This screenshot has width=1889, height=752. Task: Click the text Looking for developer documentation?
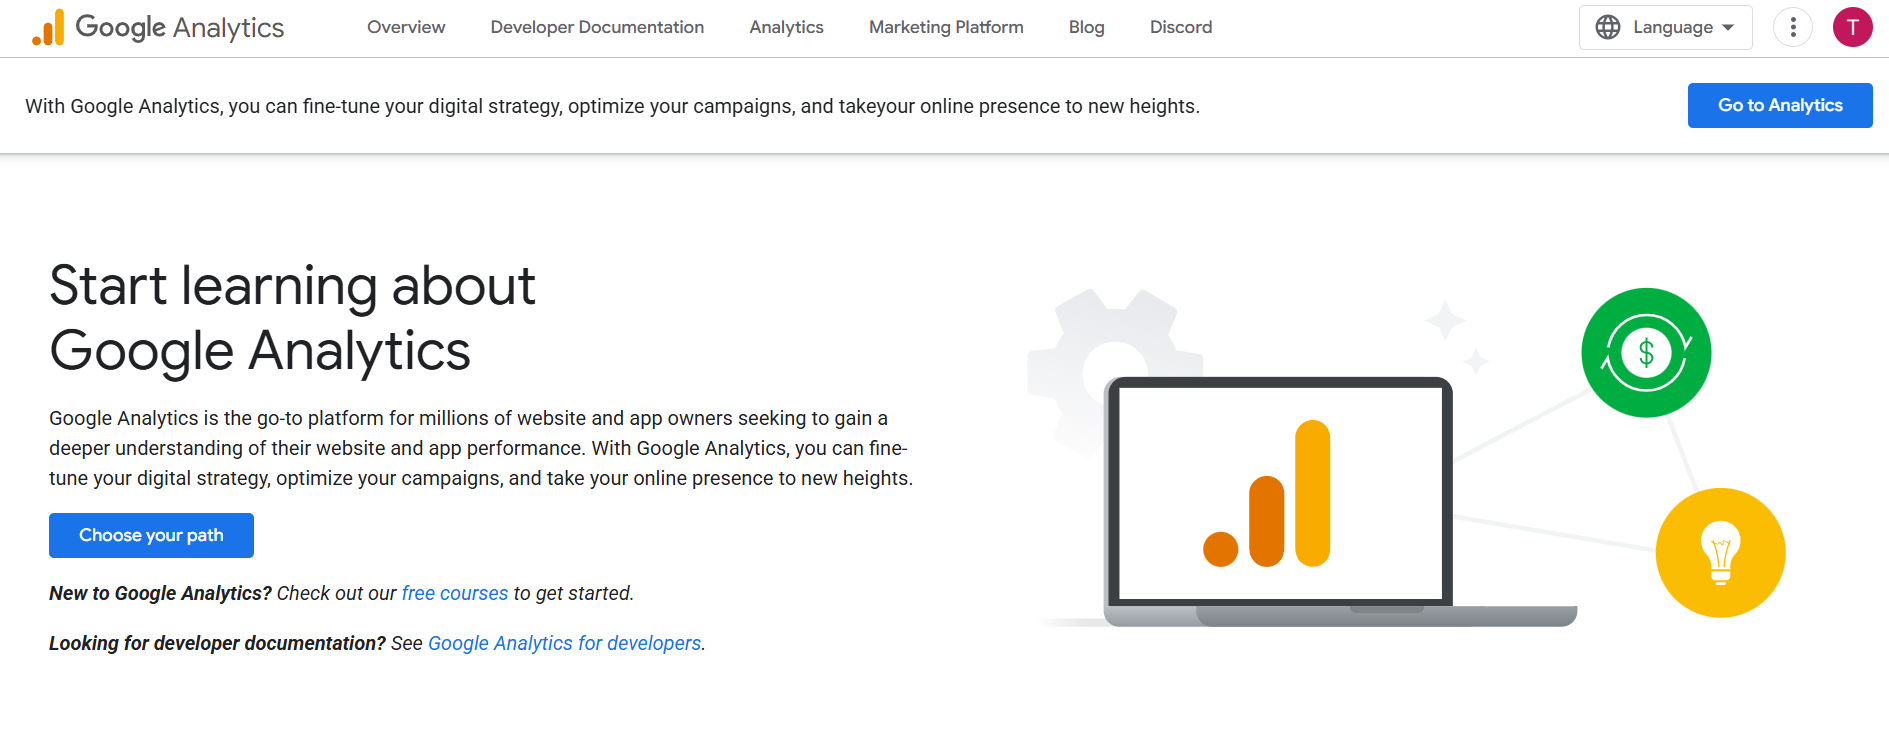pyautogui.click(x=217, y=643)
